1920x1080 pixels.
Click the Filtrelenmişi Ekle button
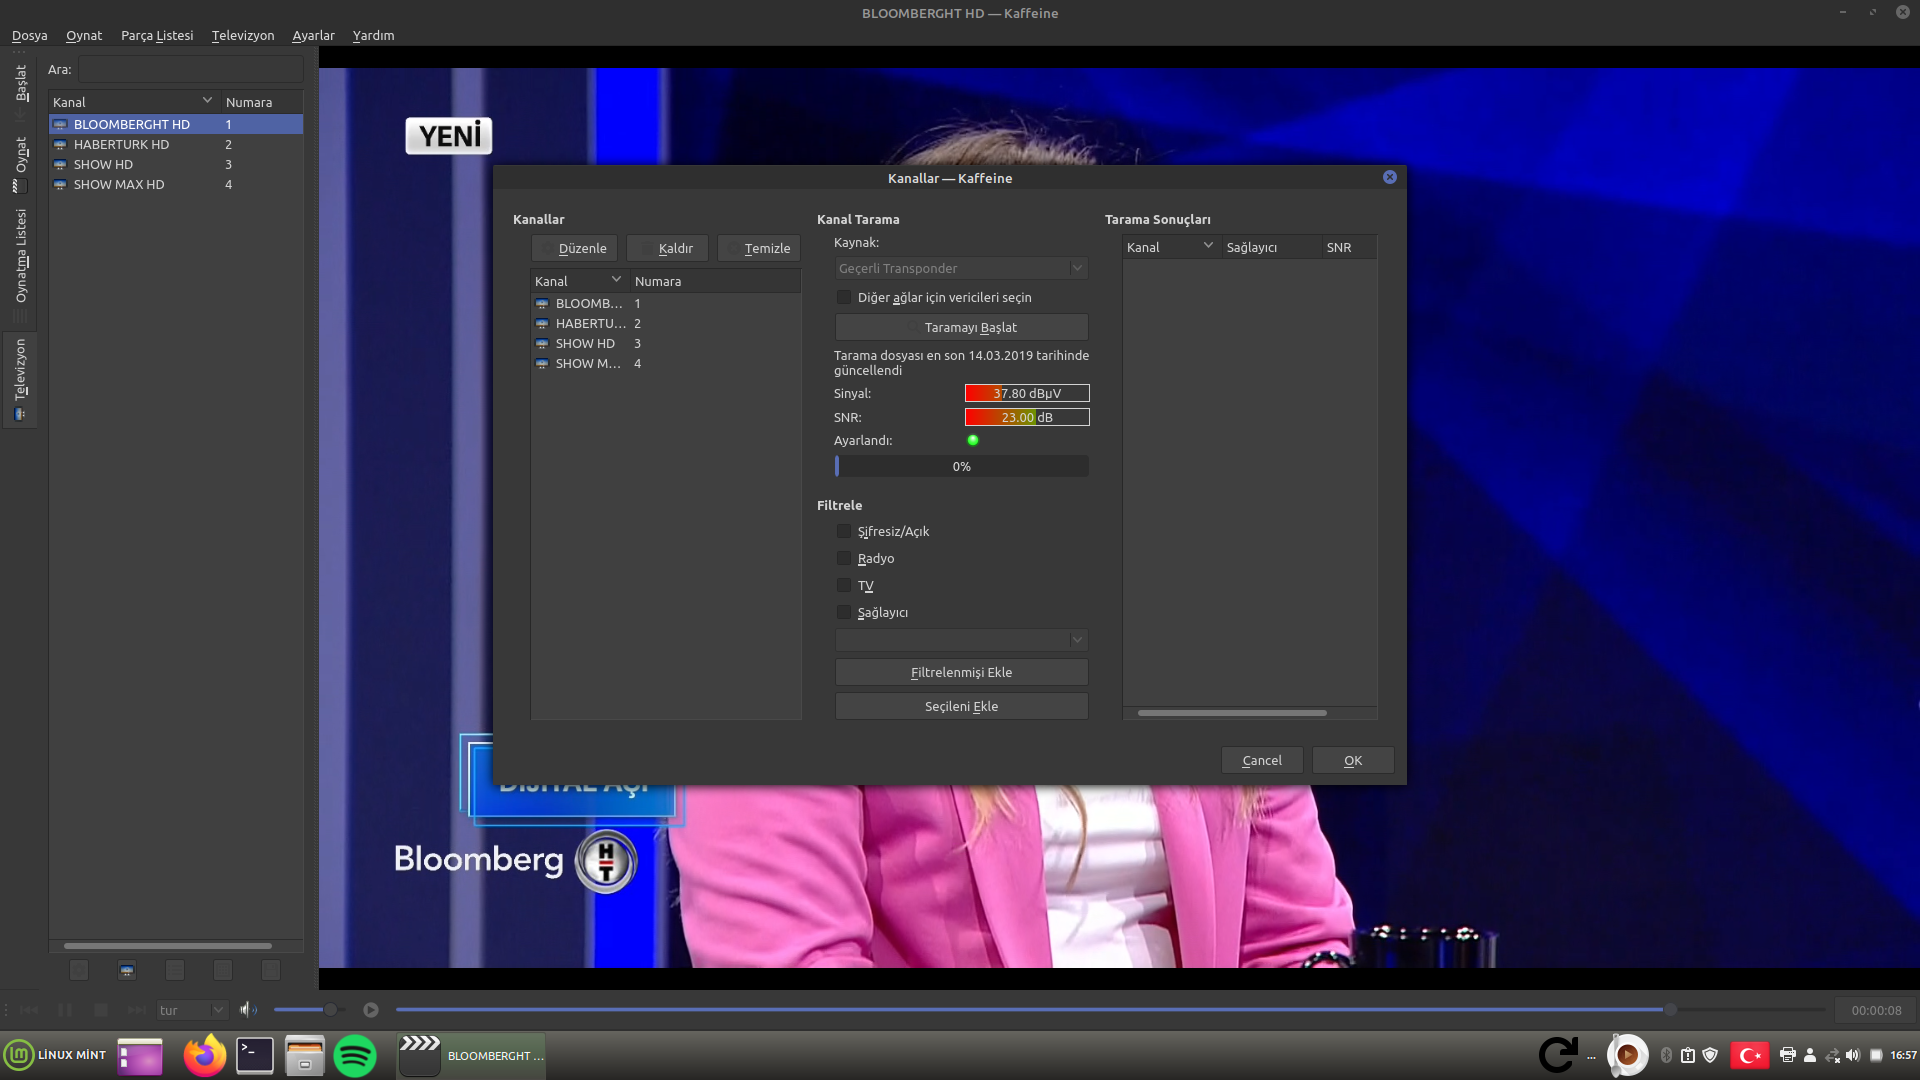point(961,672)
